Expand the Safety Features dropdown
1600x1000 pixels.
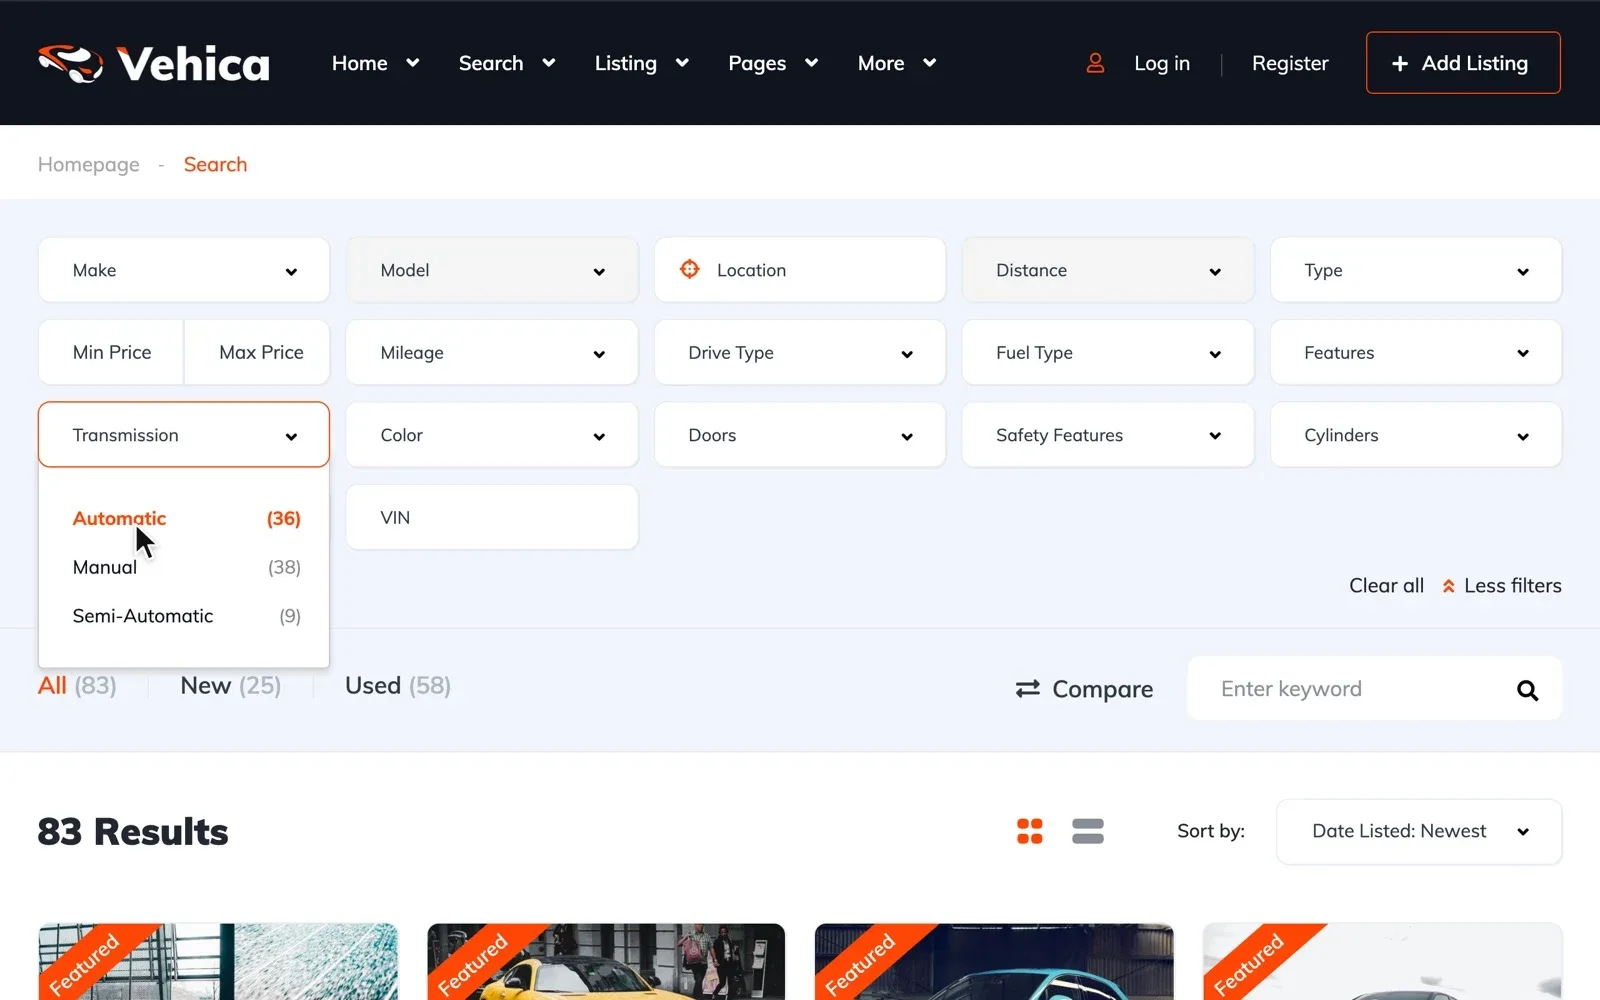[1108, 435]
